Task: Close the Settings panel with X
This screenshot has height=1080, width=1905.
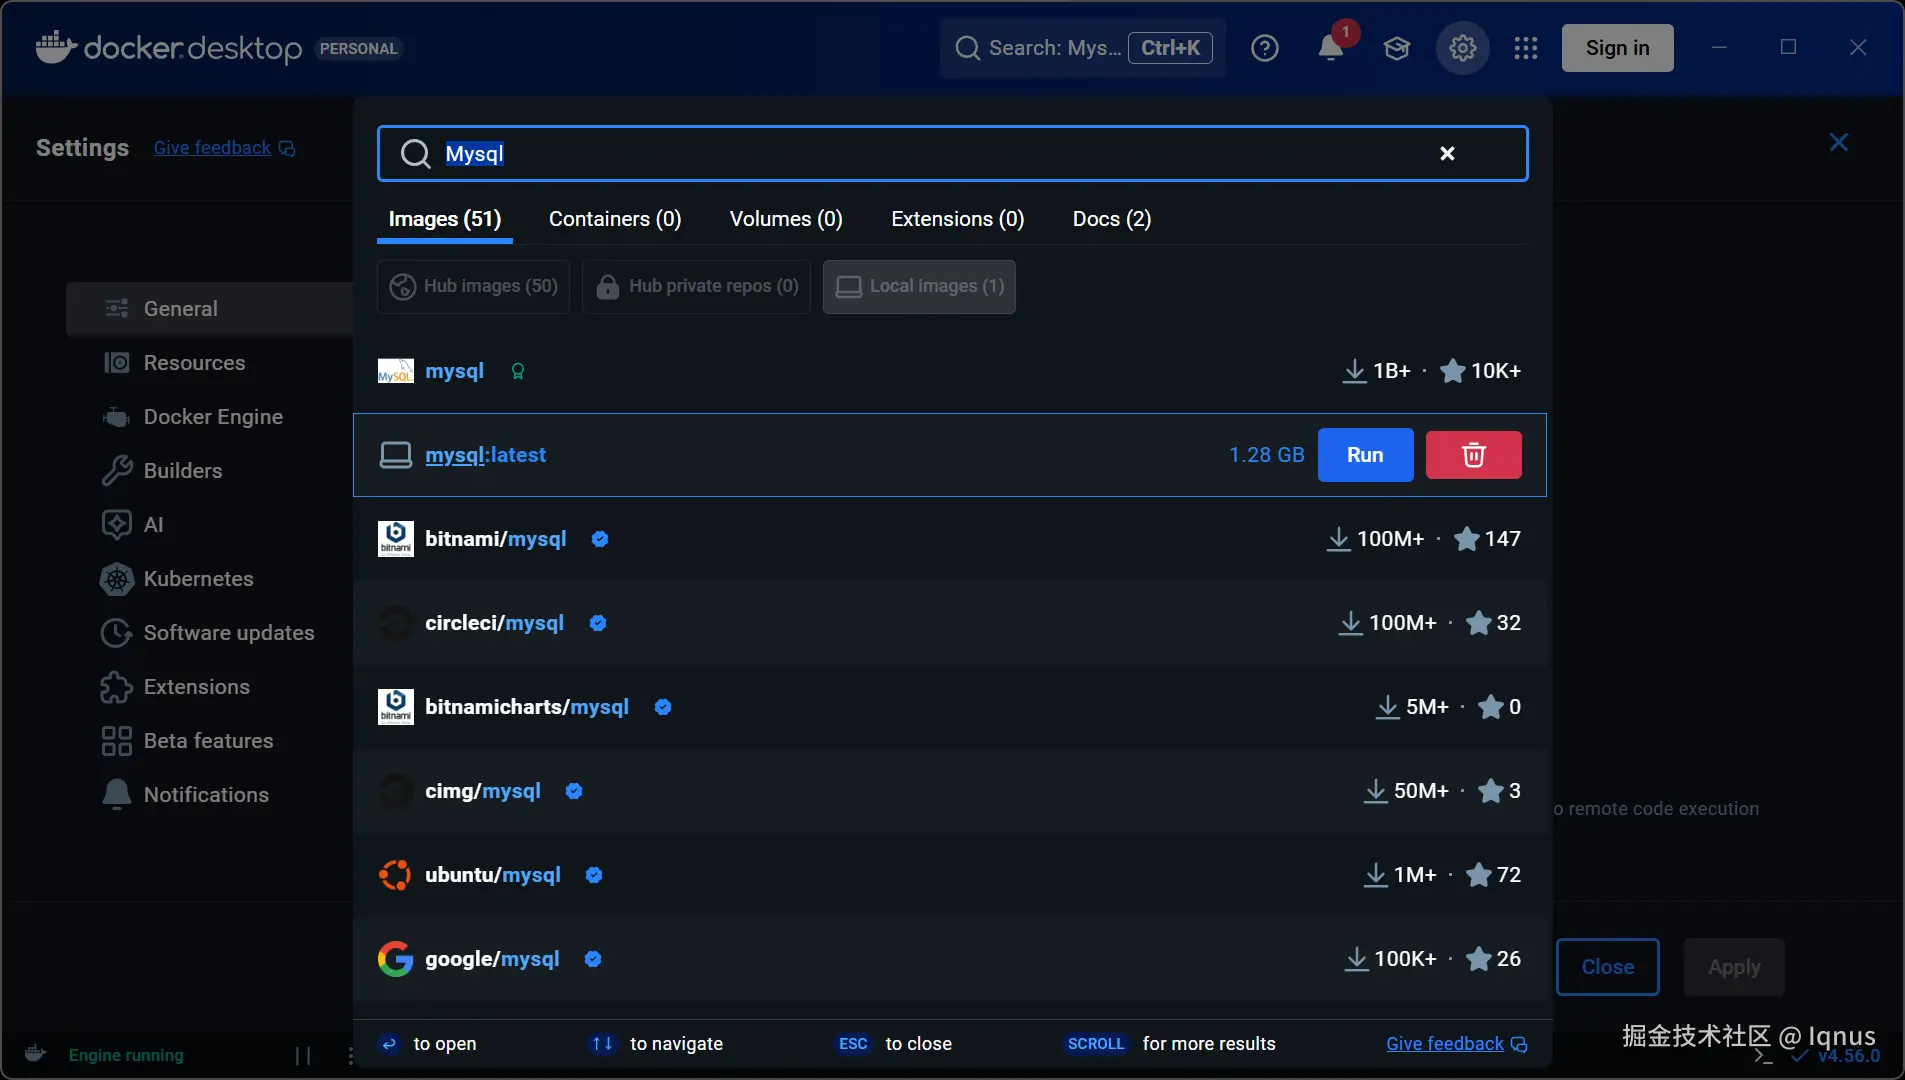Action: click(x=1838, y=142)
